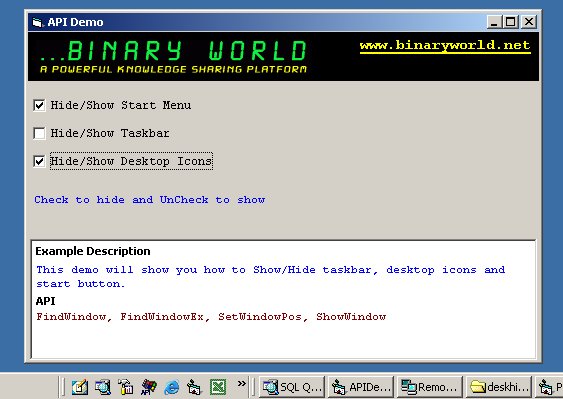Click the Binary World banner logo
563x399 pixels.
(x=173, y=56)
